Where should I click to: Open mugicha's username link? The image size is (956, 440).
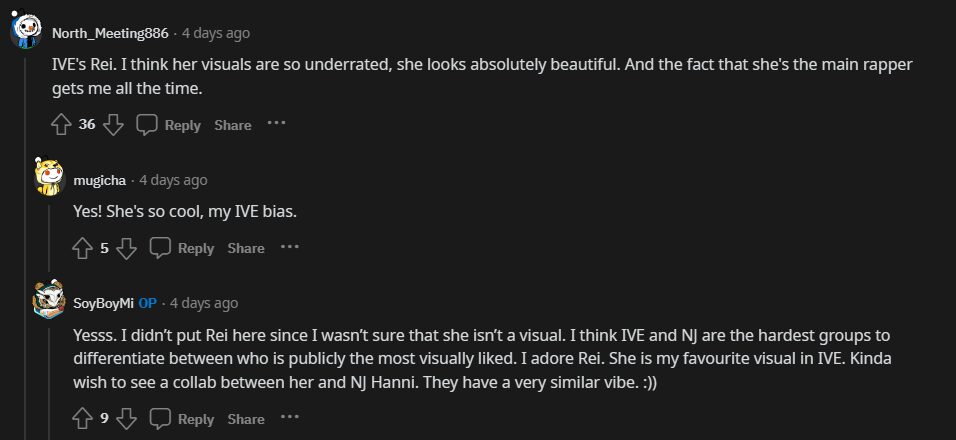click(x=100, y=180)
